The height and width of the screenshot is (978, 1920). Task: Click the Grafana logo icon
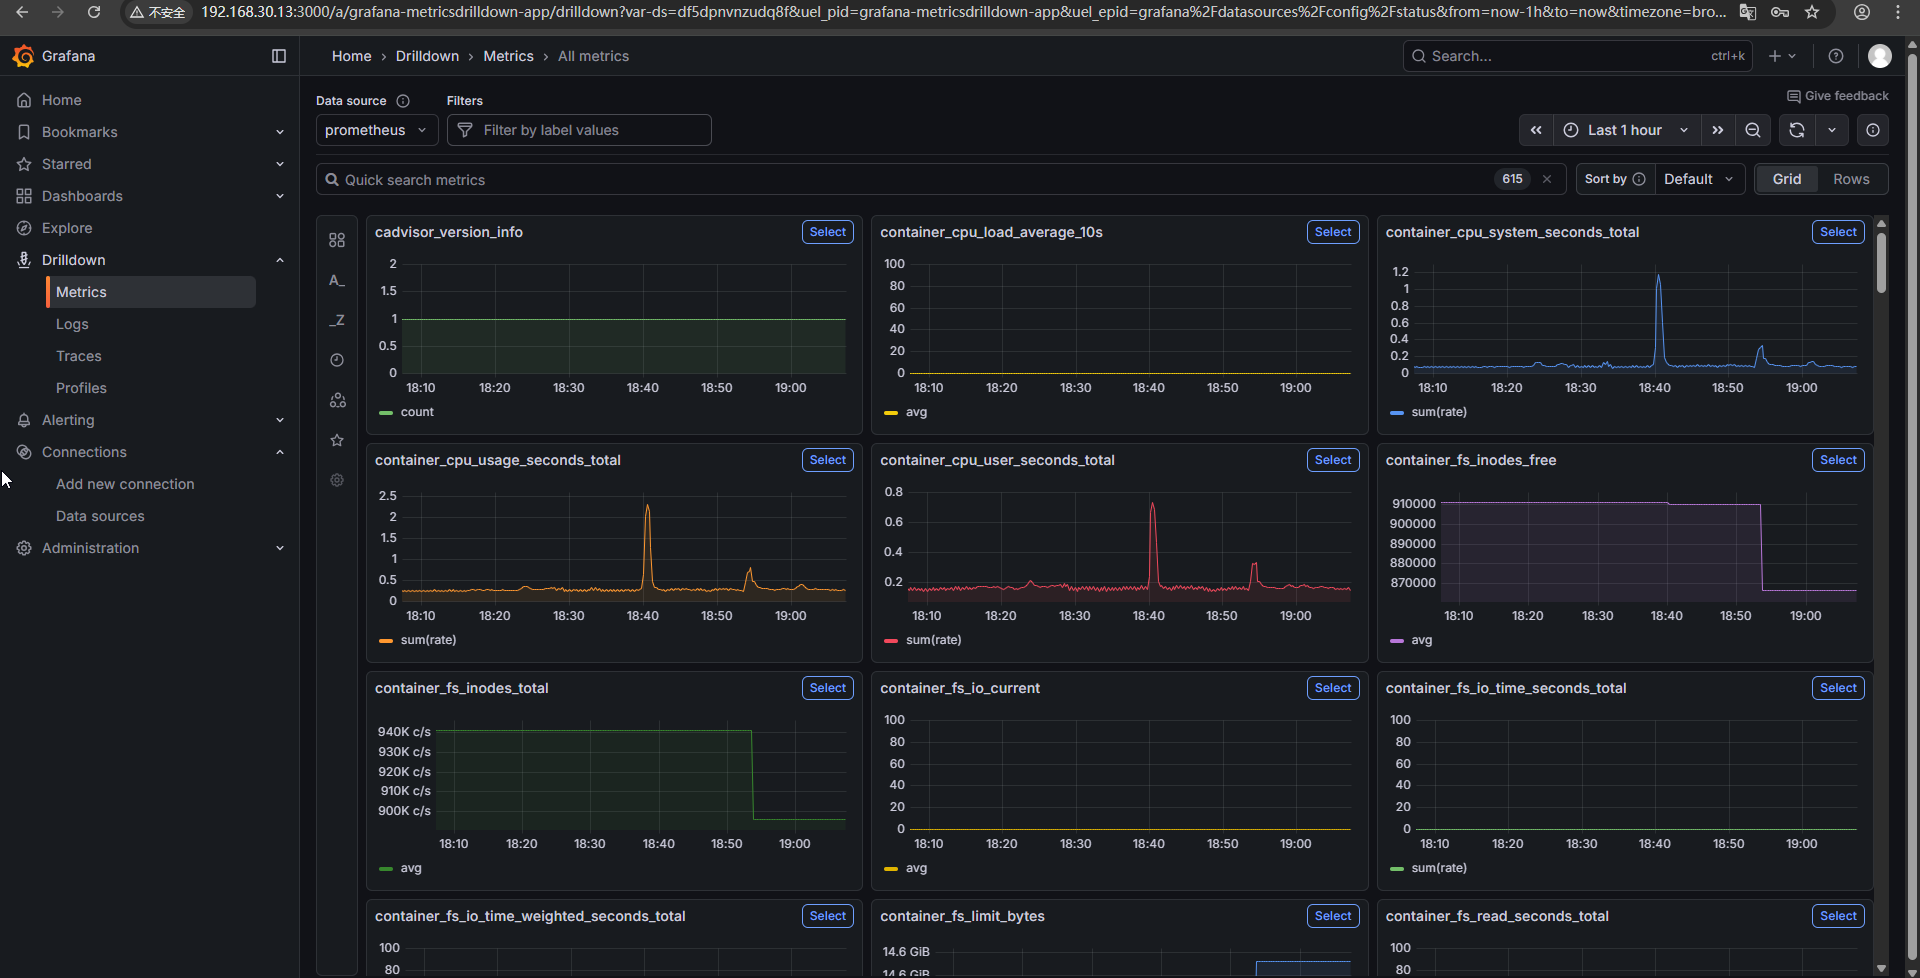click(x=23, y=56)
